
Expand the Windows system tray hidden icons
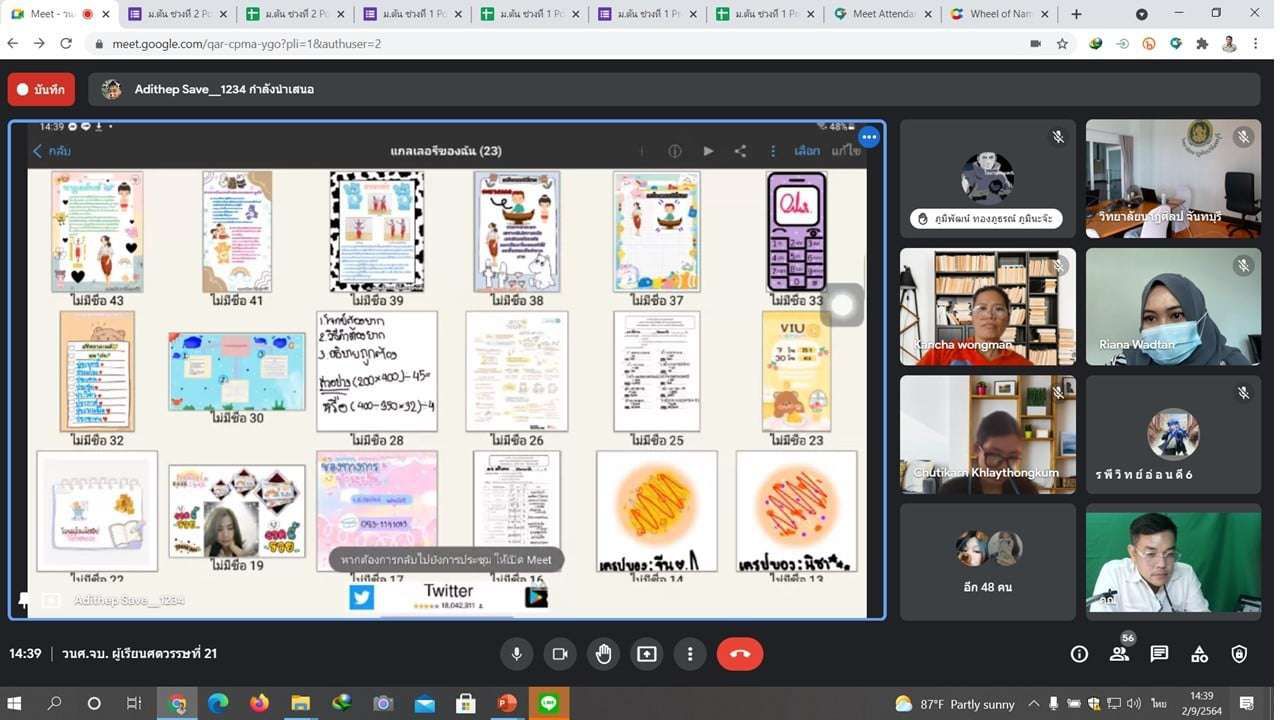(1034, 704)
